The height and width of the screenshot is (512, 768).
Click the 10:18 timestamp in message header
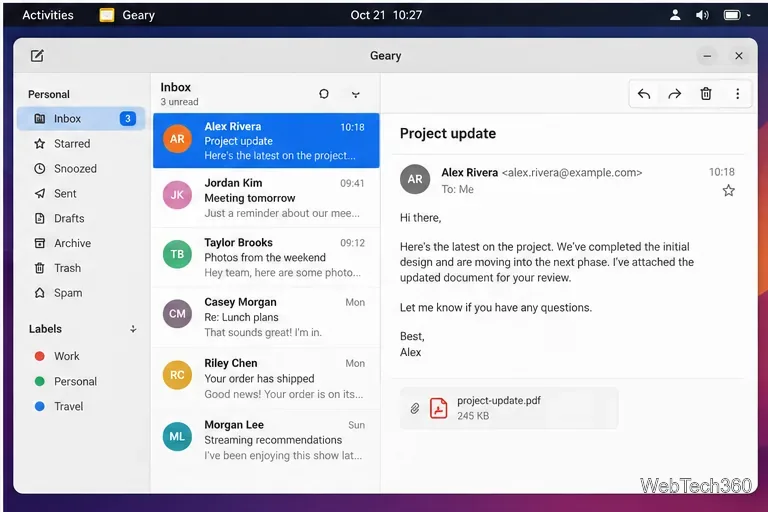point(721,172)
